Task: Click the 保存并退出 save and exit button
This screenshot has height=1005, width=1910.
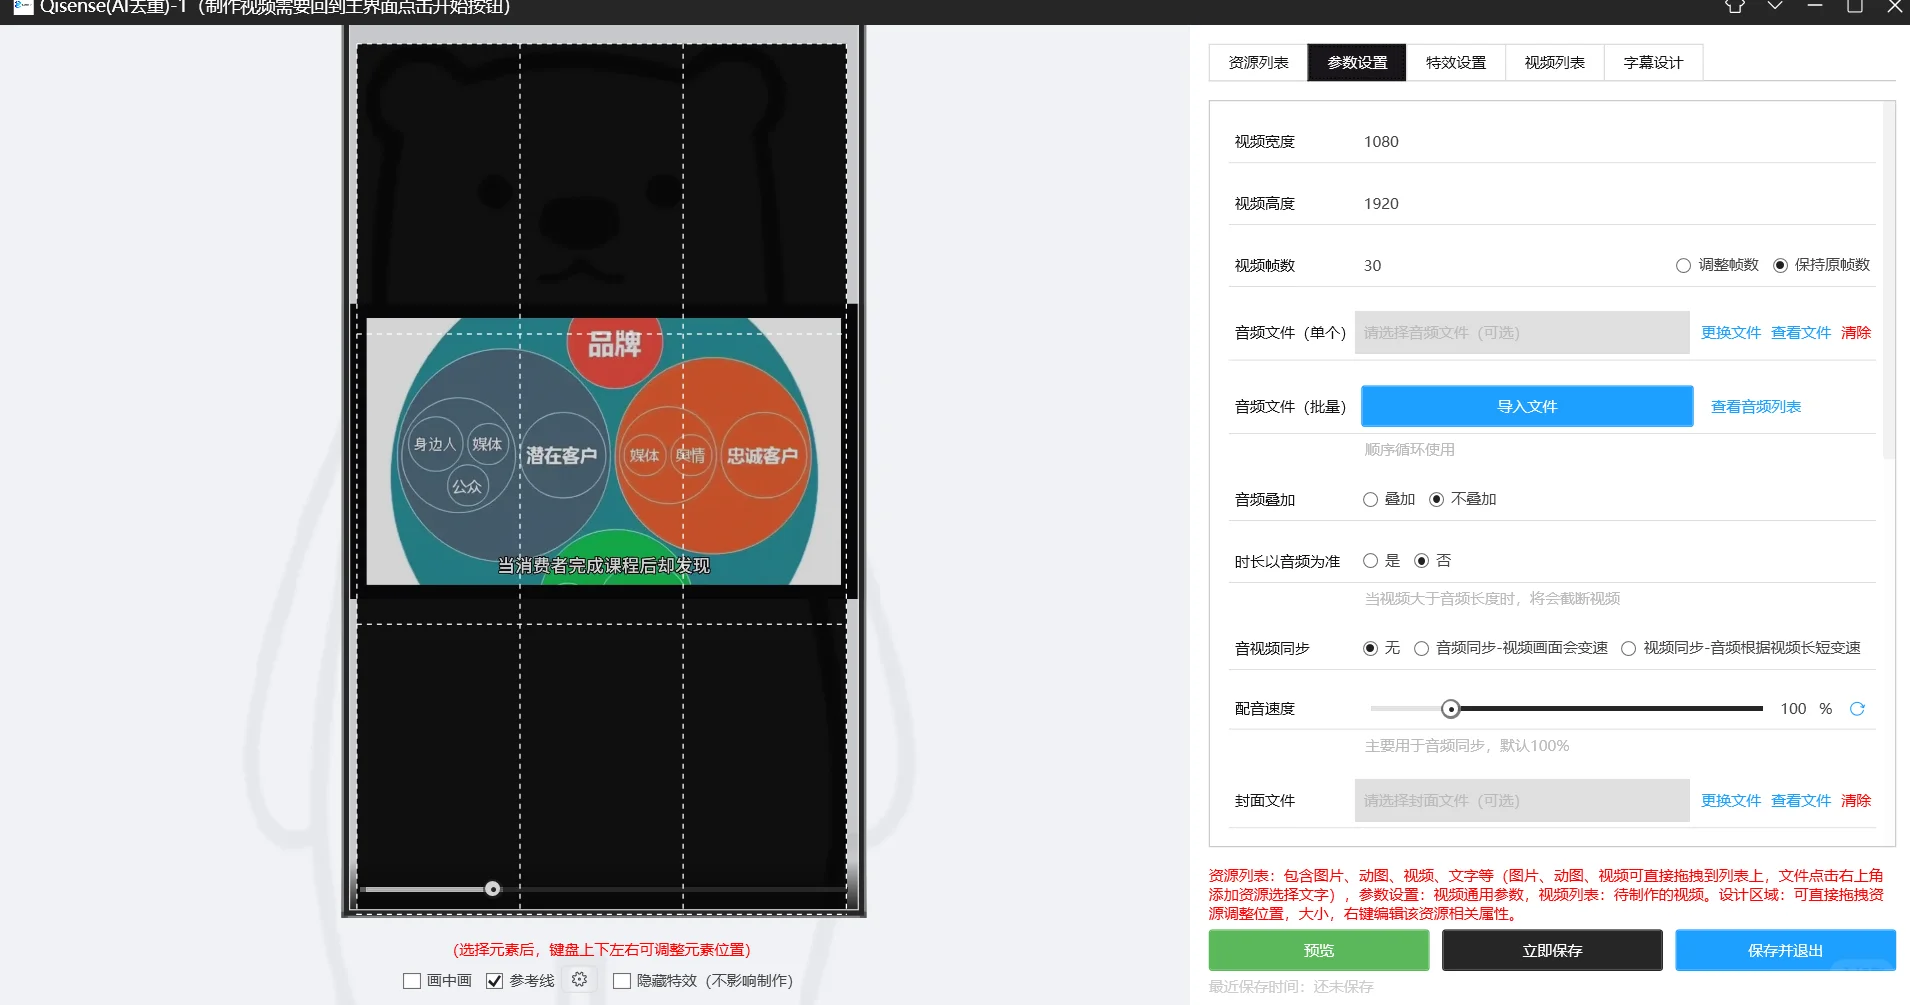Action: pyautogui.click(x=1786, y=950)
